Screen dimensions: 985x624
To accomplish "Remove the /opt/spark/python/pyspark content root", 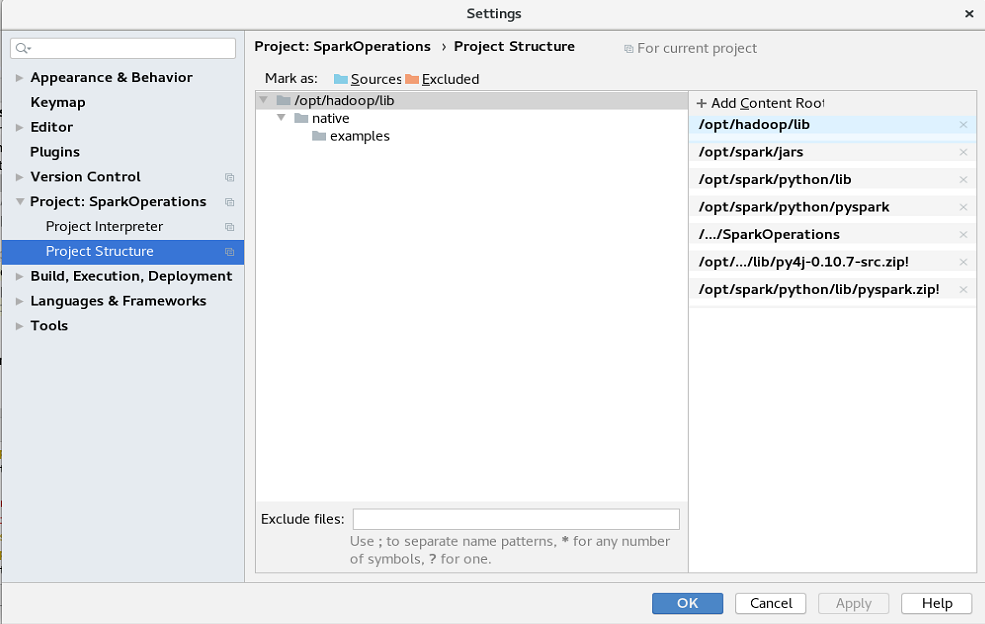I will (x=963, y=207).
